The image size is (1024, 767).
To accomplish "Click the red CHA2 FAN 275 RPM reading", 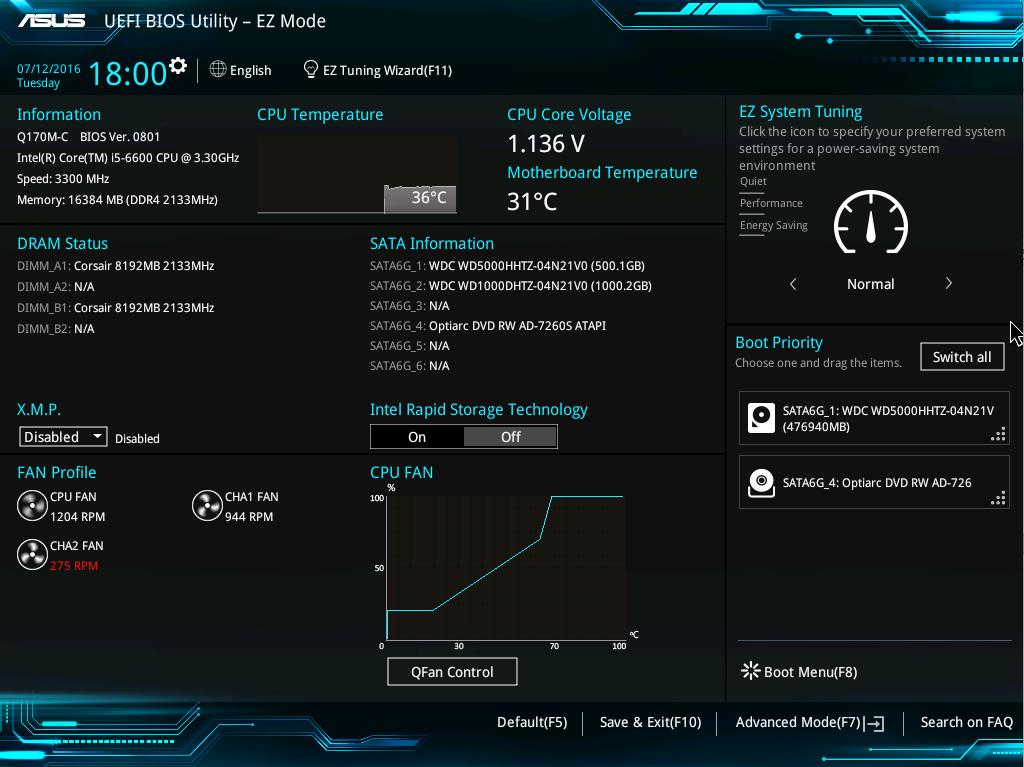I will [x=74, y=566].
